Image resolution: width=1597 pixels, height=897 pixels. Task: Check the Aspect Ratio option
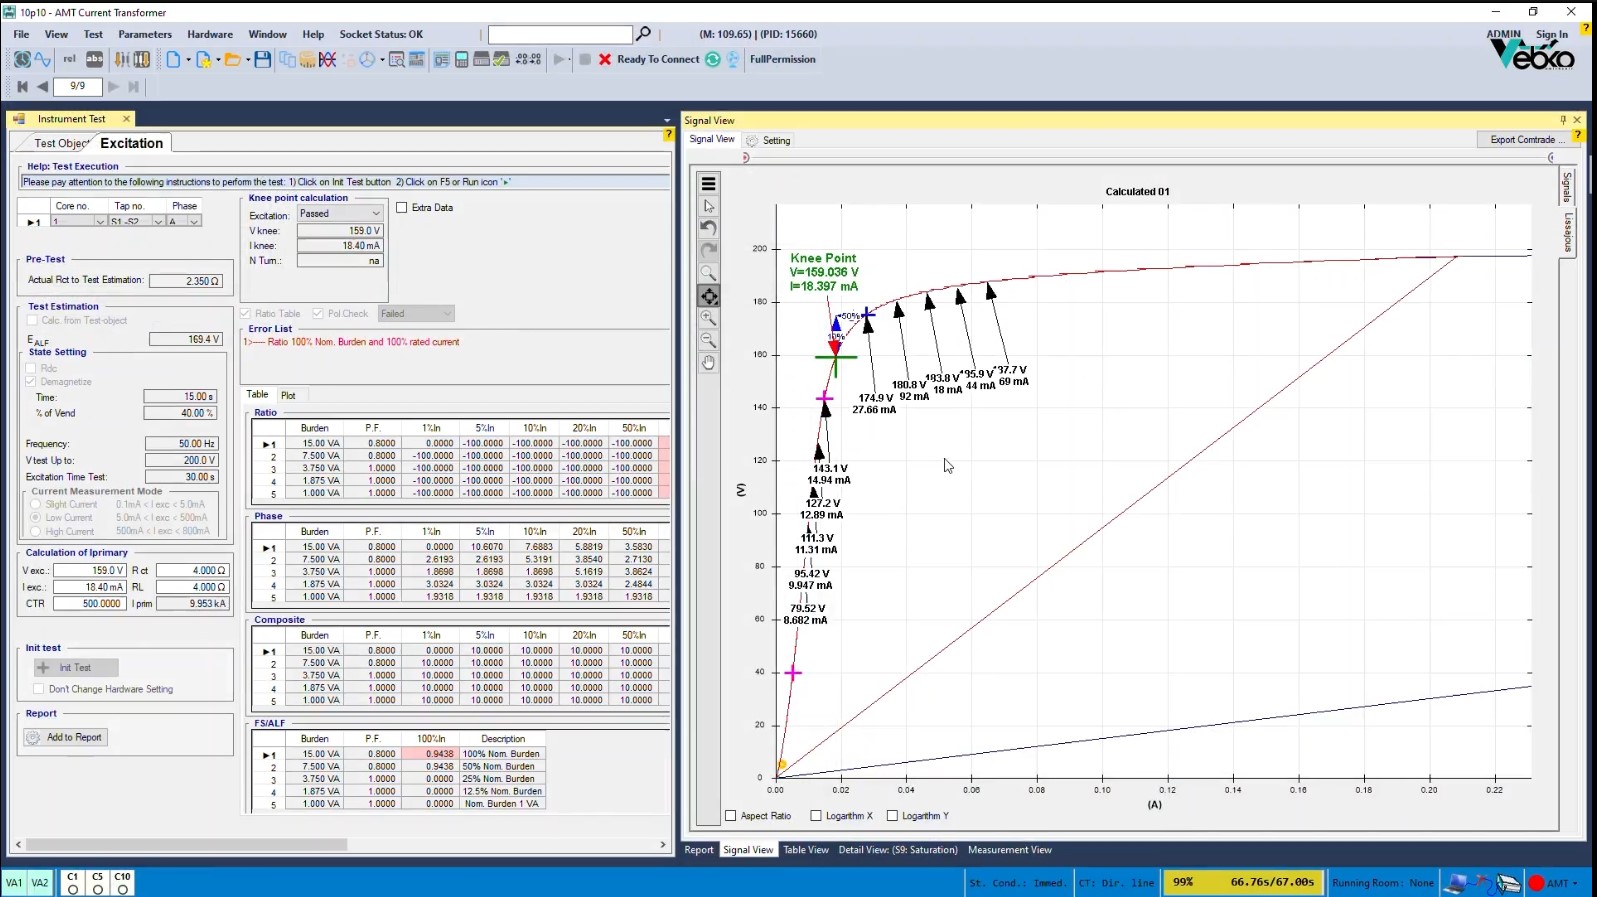click(x=731, y=816)
